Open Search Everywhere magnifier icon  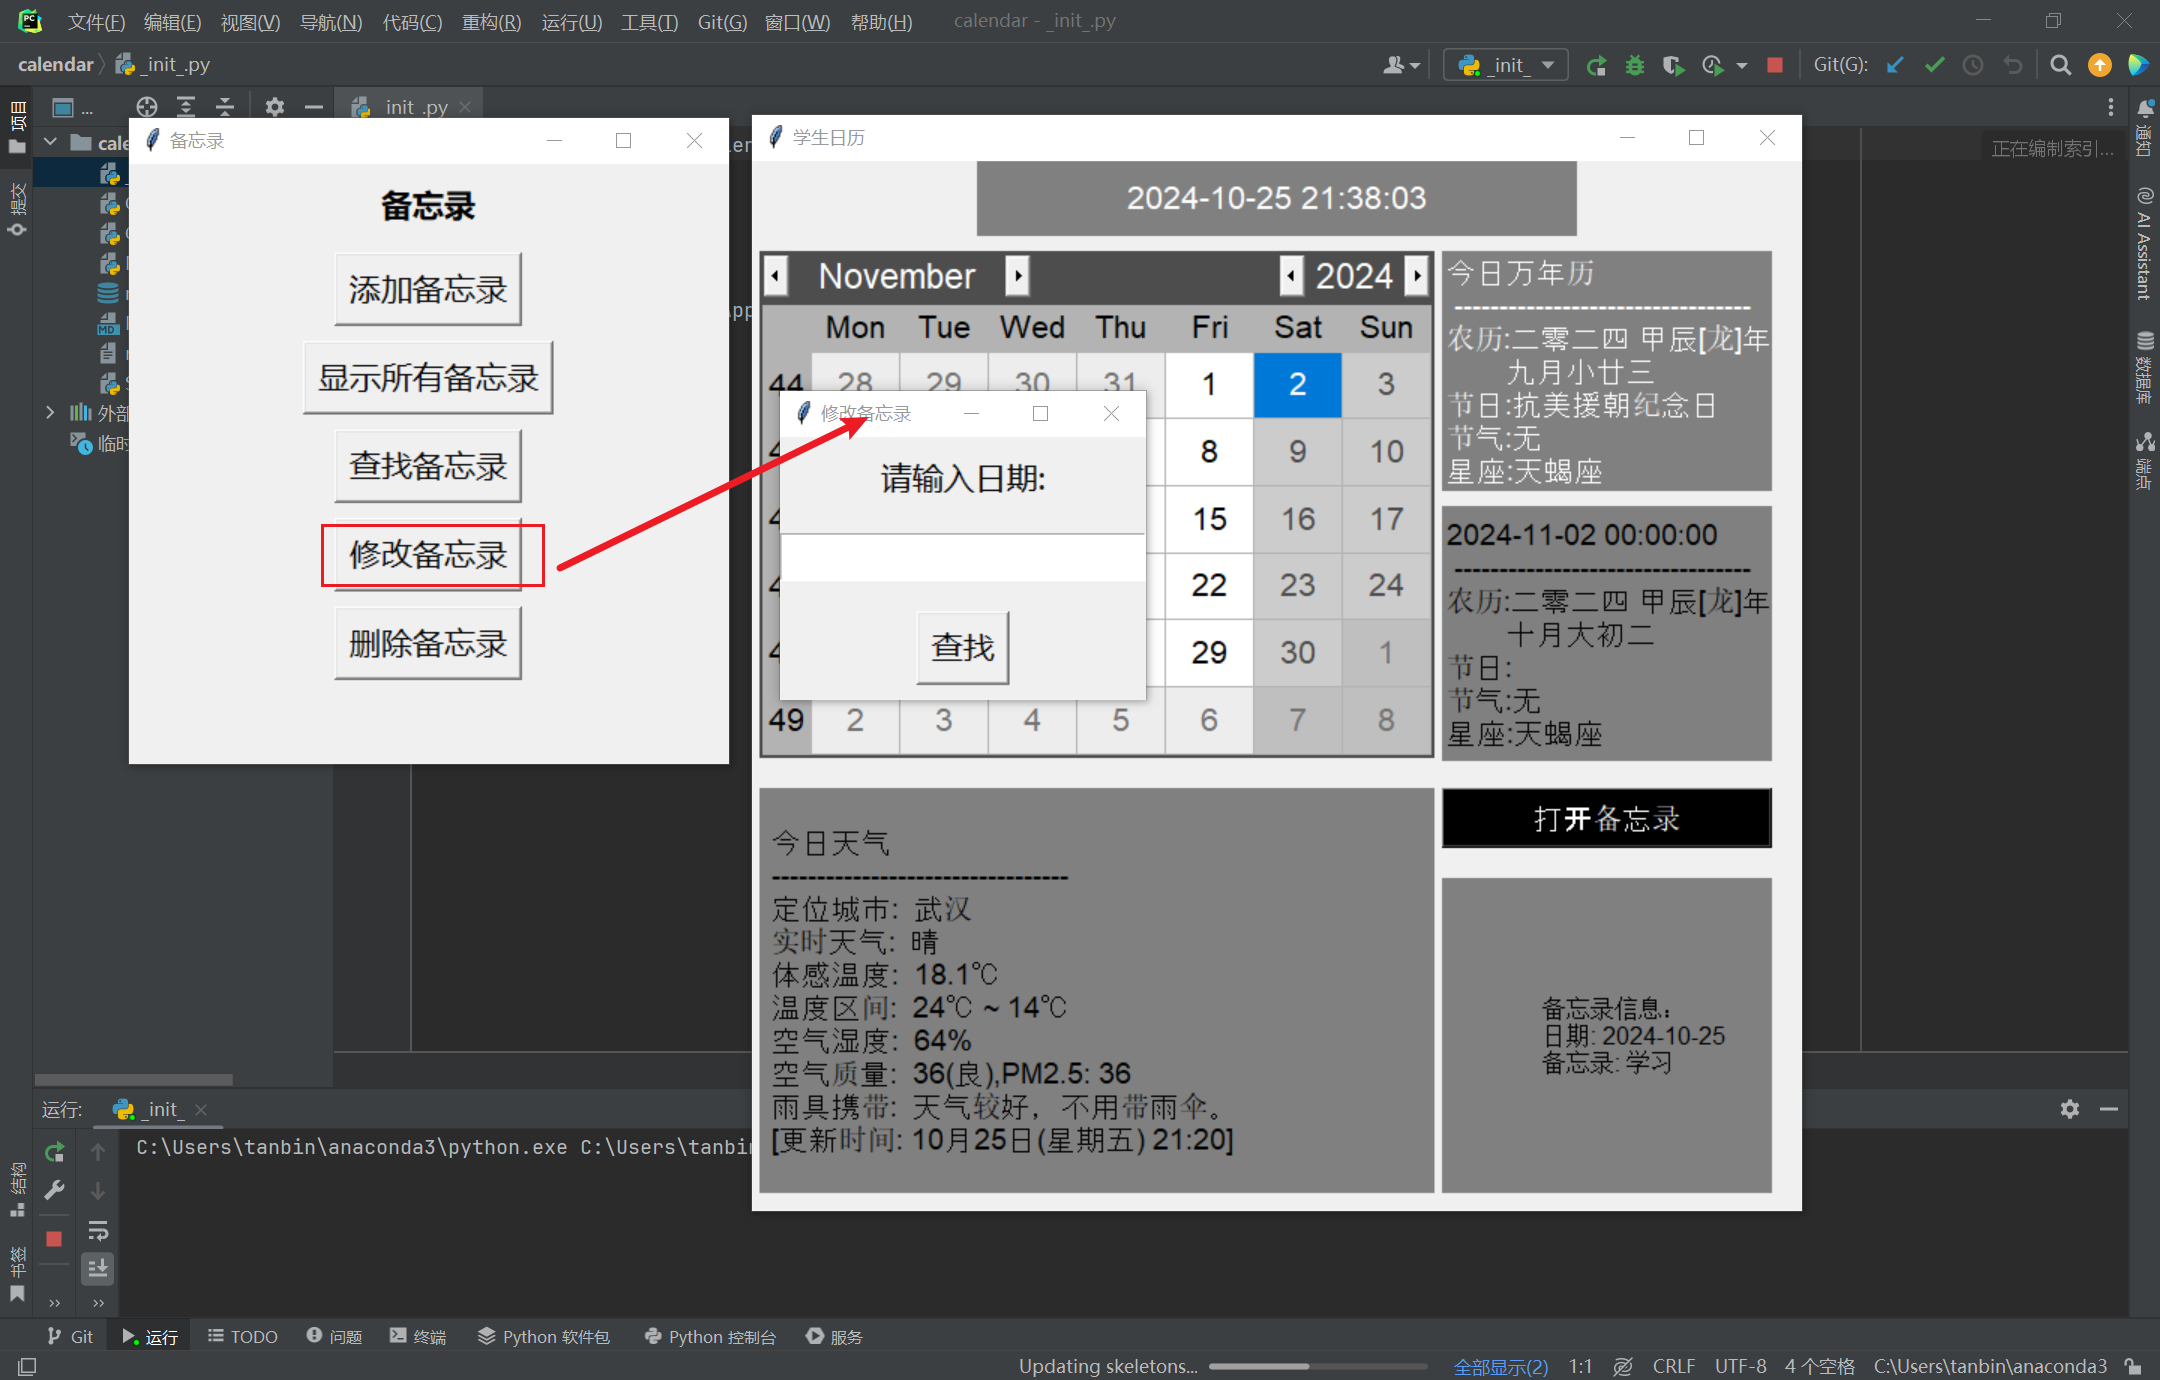pyautogui.click(x=2060, y=66)
